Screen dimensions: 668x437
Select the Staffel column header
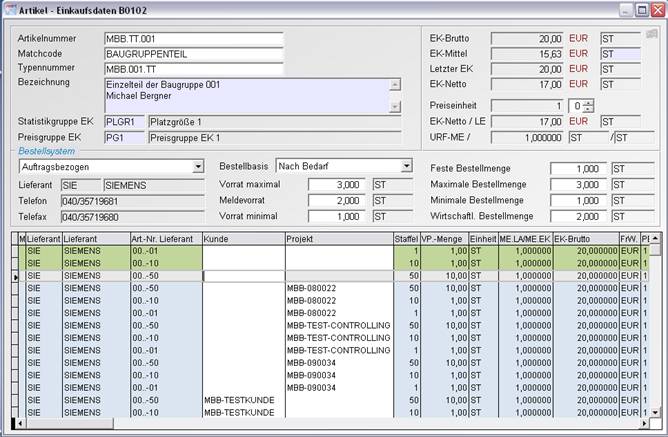click(408, 239)
